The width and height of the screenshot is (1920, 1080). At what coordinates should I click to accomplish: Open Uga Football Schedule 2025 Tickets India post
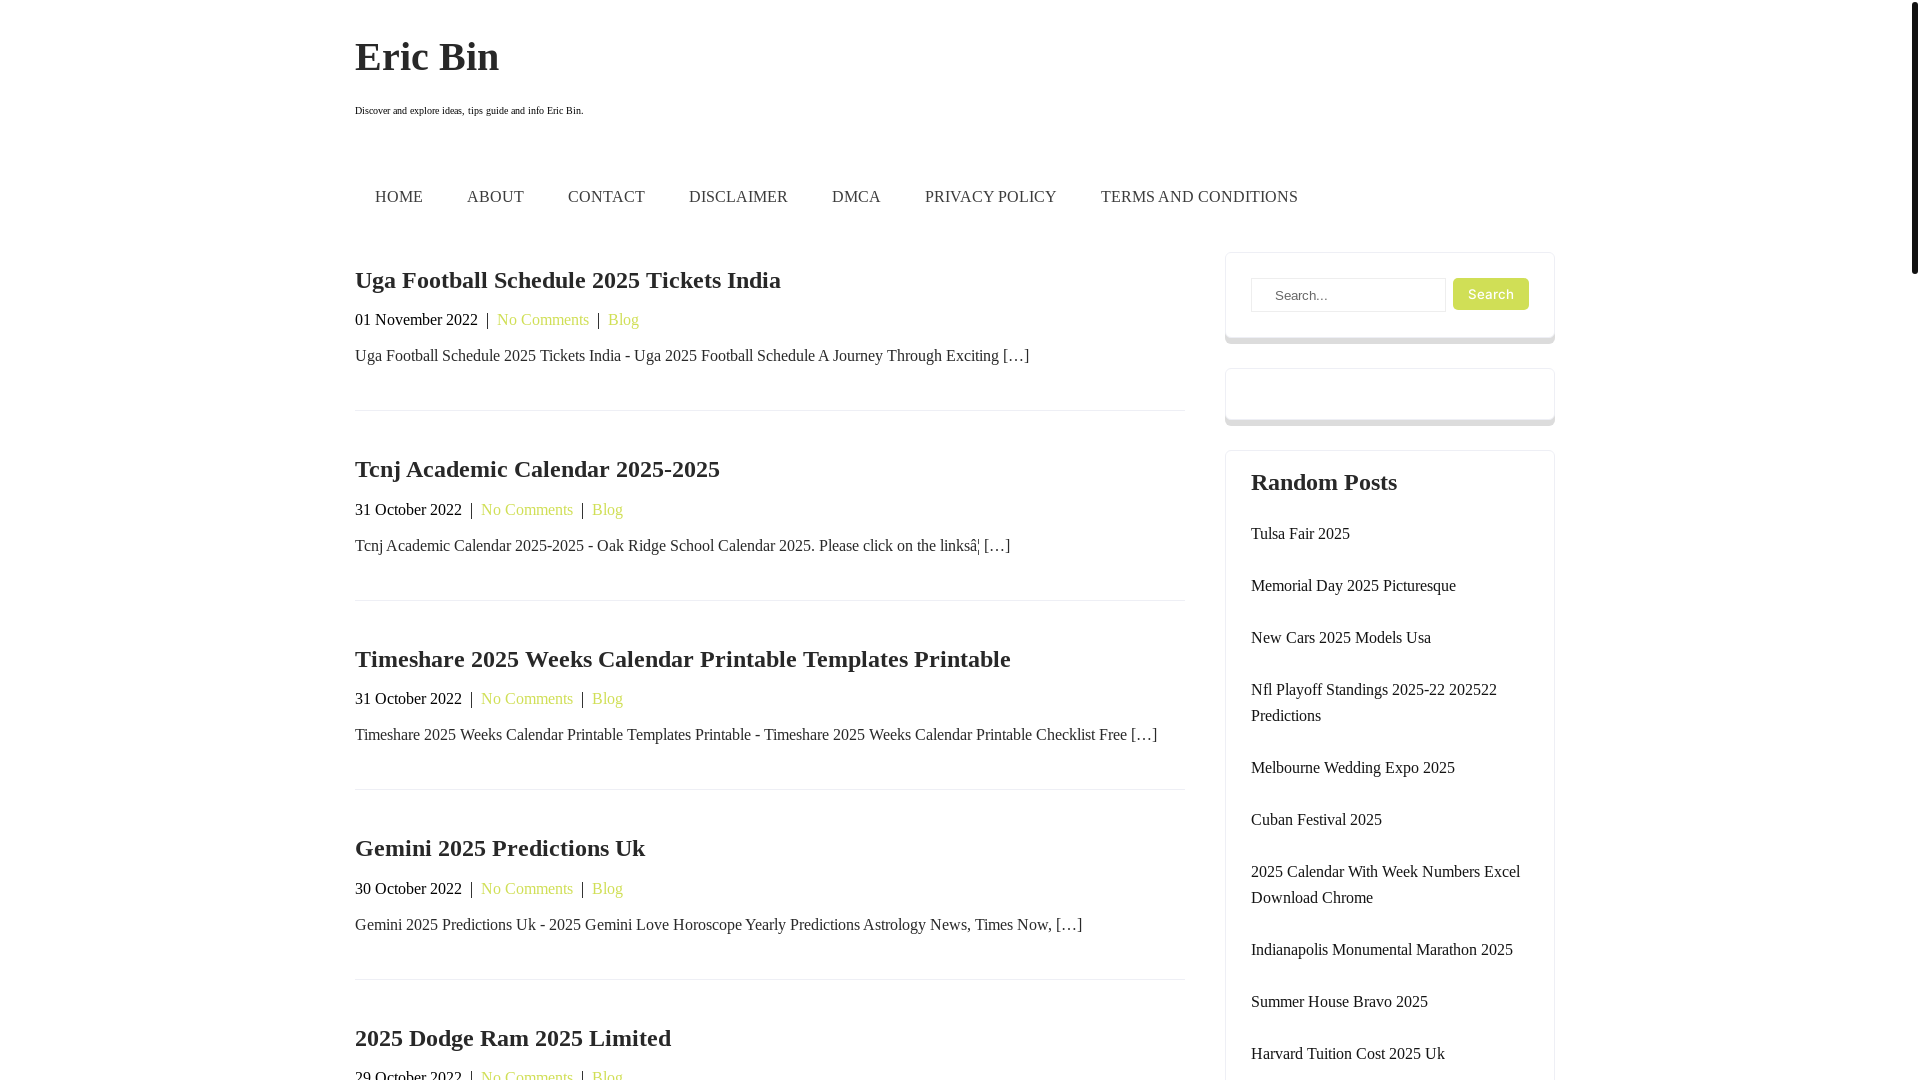568,280
